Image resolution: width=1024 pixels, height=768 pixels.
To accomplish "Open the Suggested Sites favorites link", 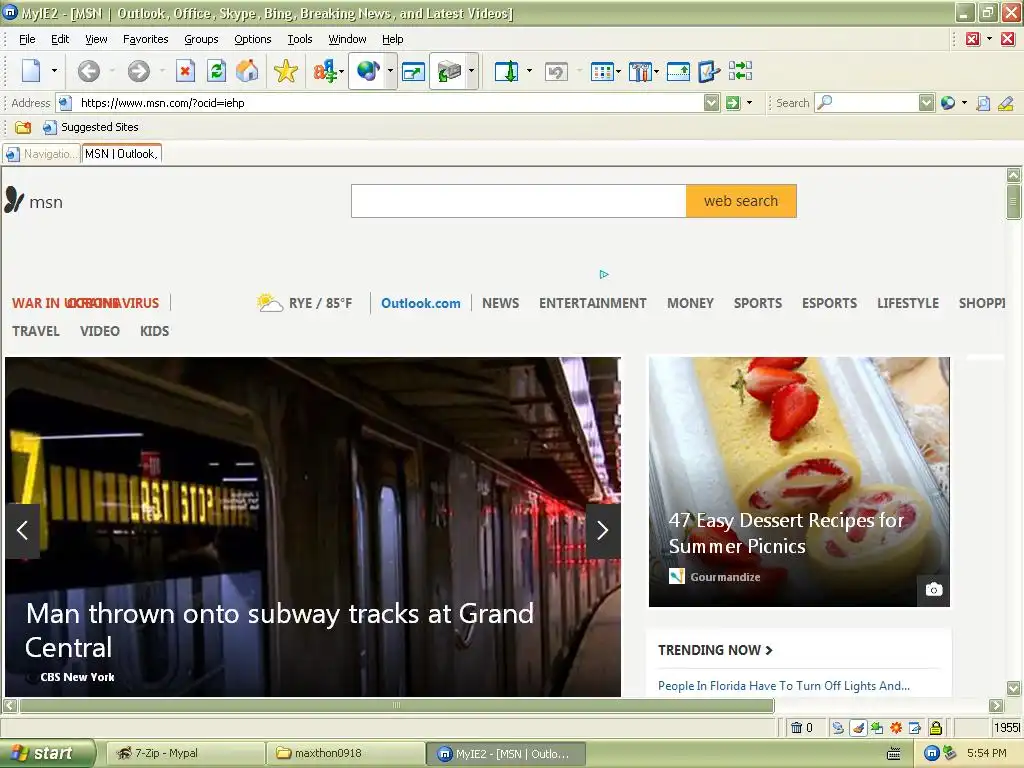I will (x=91, y=127).
